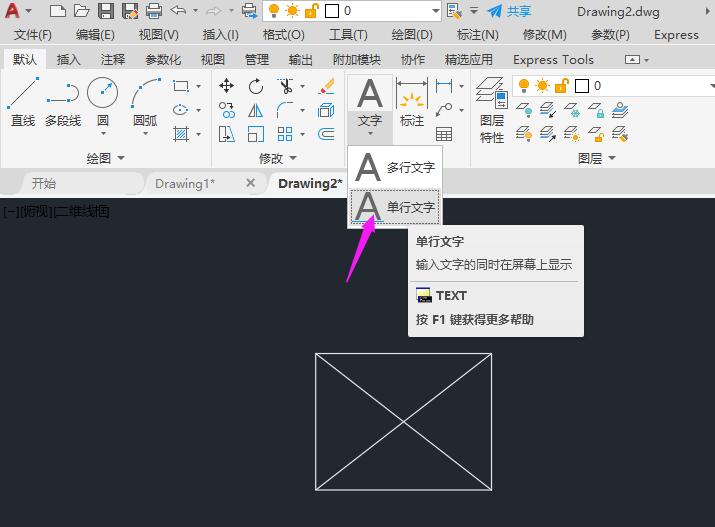Click the Ellipse draw icon

[x=181, y=110]
